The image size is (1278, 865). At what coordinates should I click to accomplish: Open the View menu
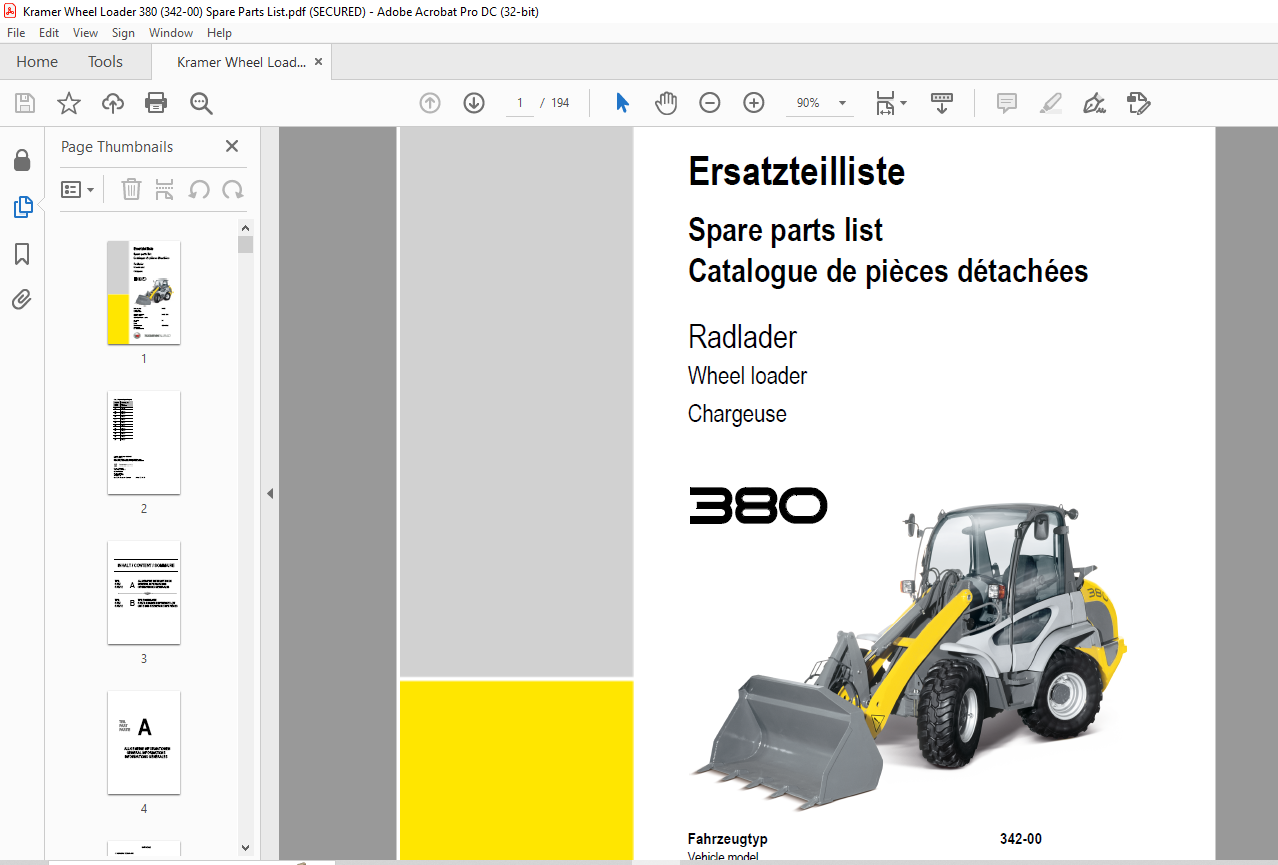86,33
